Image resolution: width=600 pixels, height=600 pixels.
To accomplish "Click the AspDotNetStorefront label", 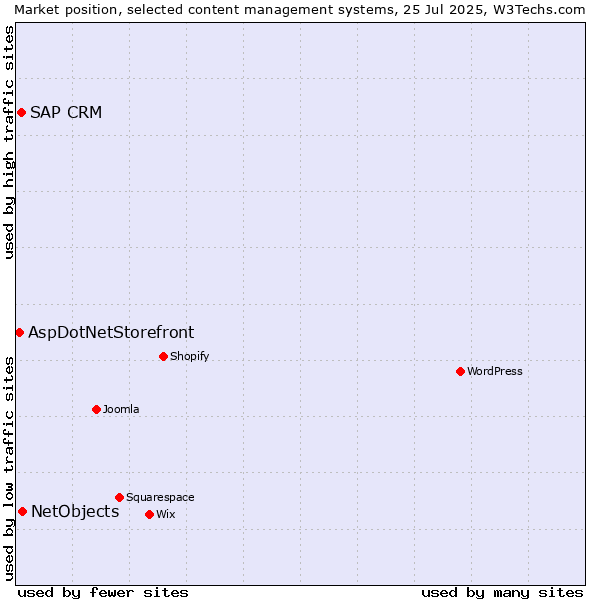I will (111, 333).
